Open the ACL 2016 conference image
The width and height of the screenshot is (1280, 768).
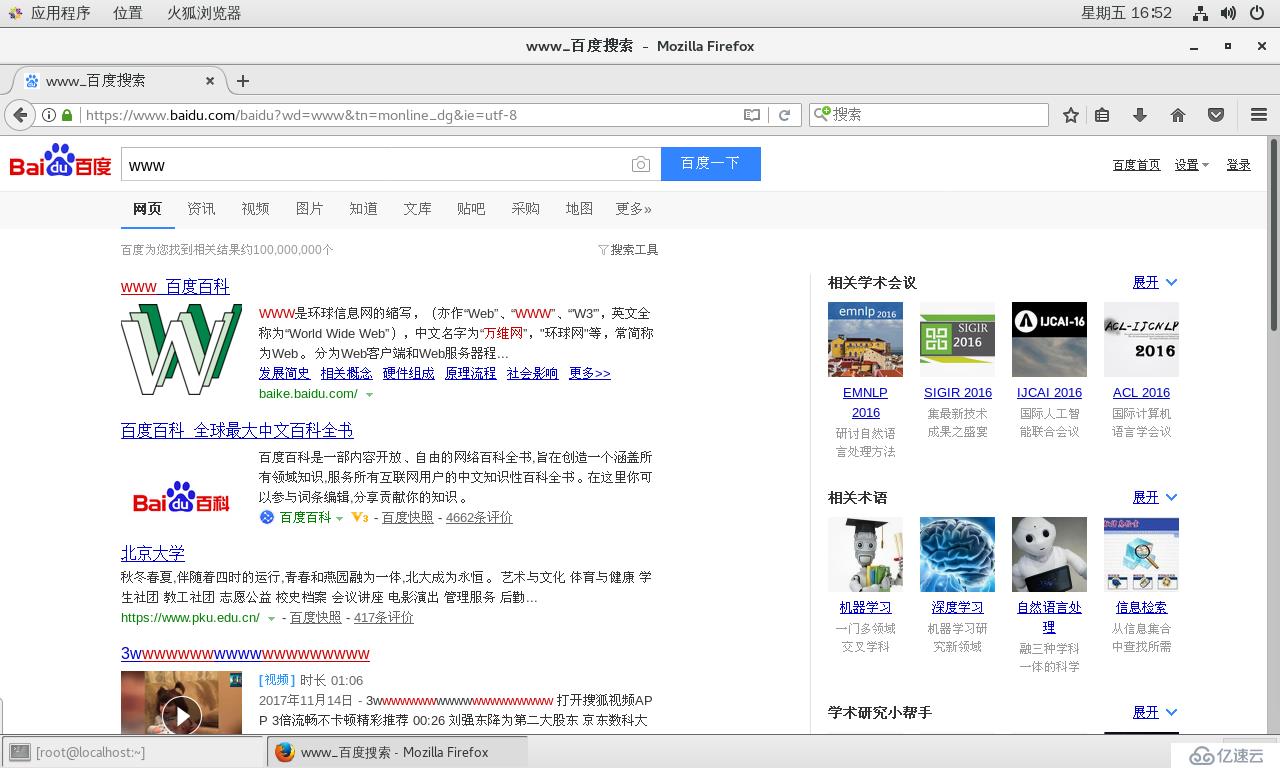click(1141, 340)
